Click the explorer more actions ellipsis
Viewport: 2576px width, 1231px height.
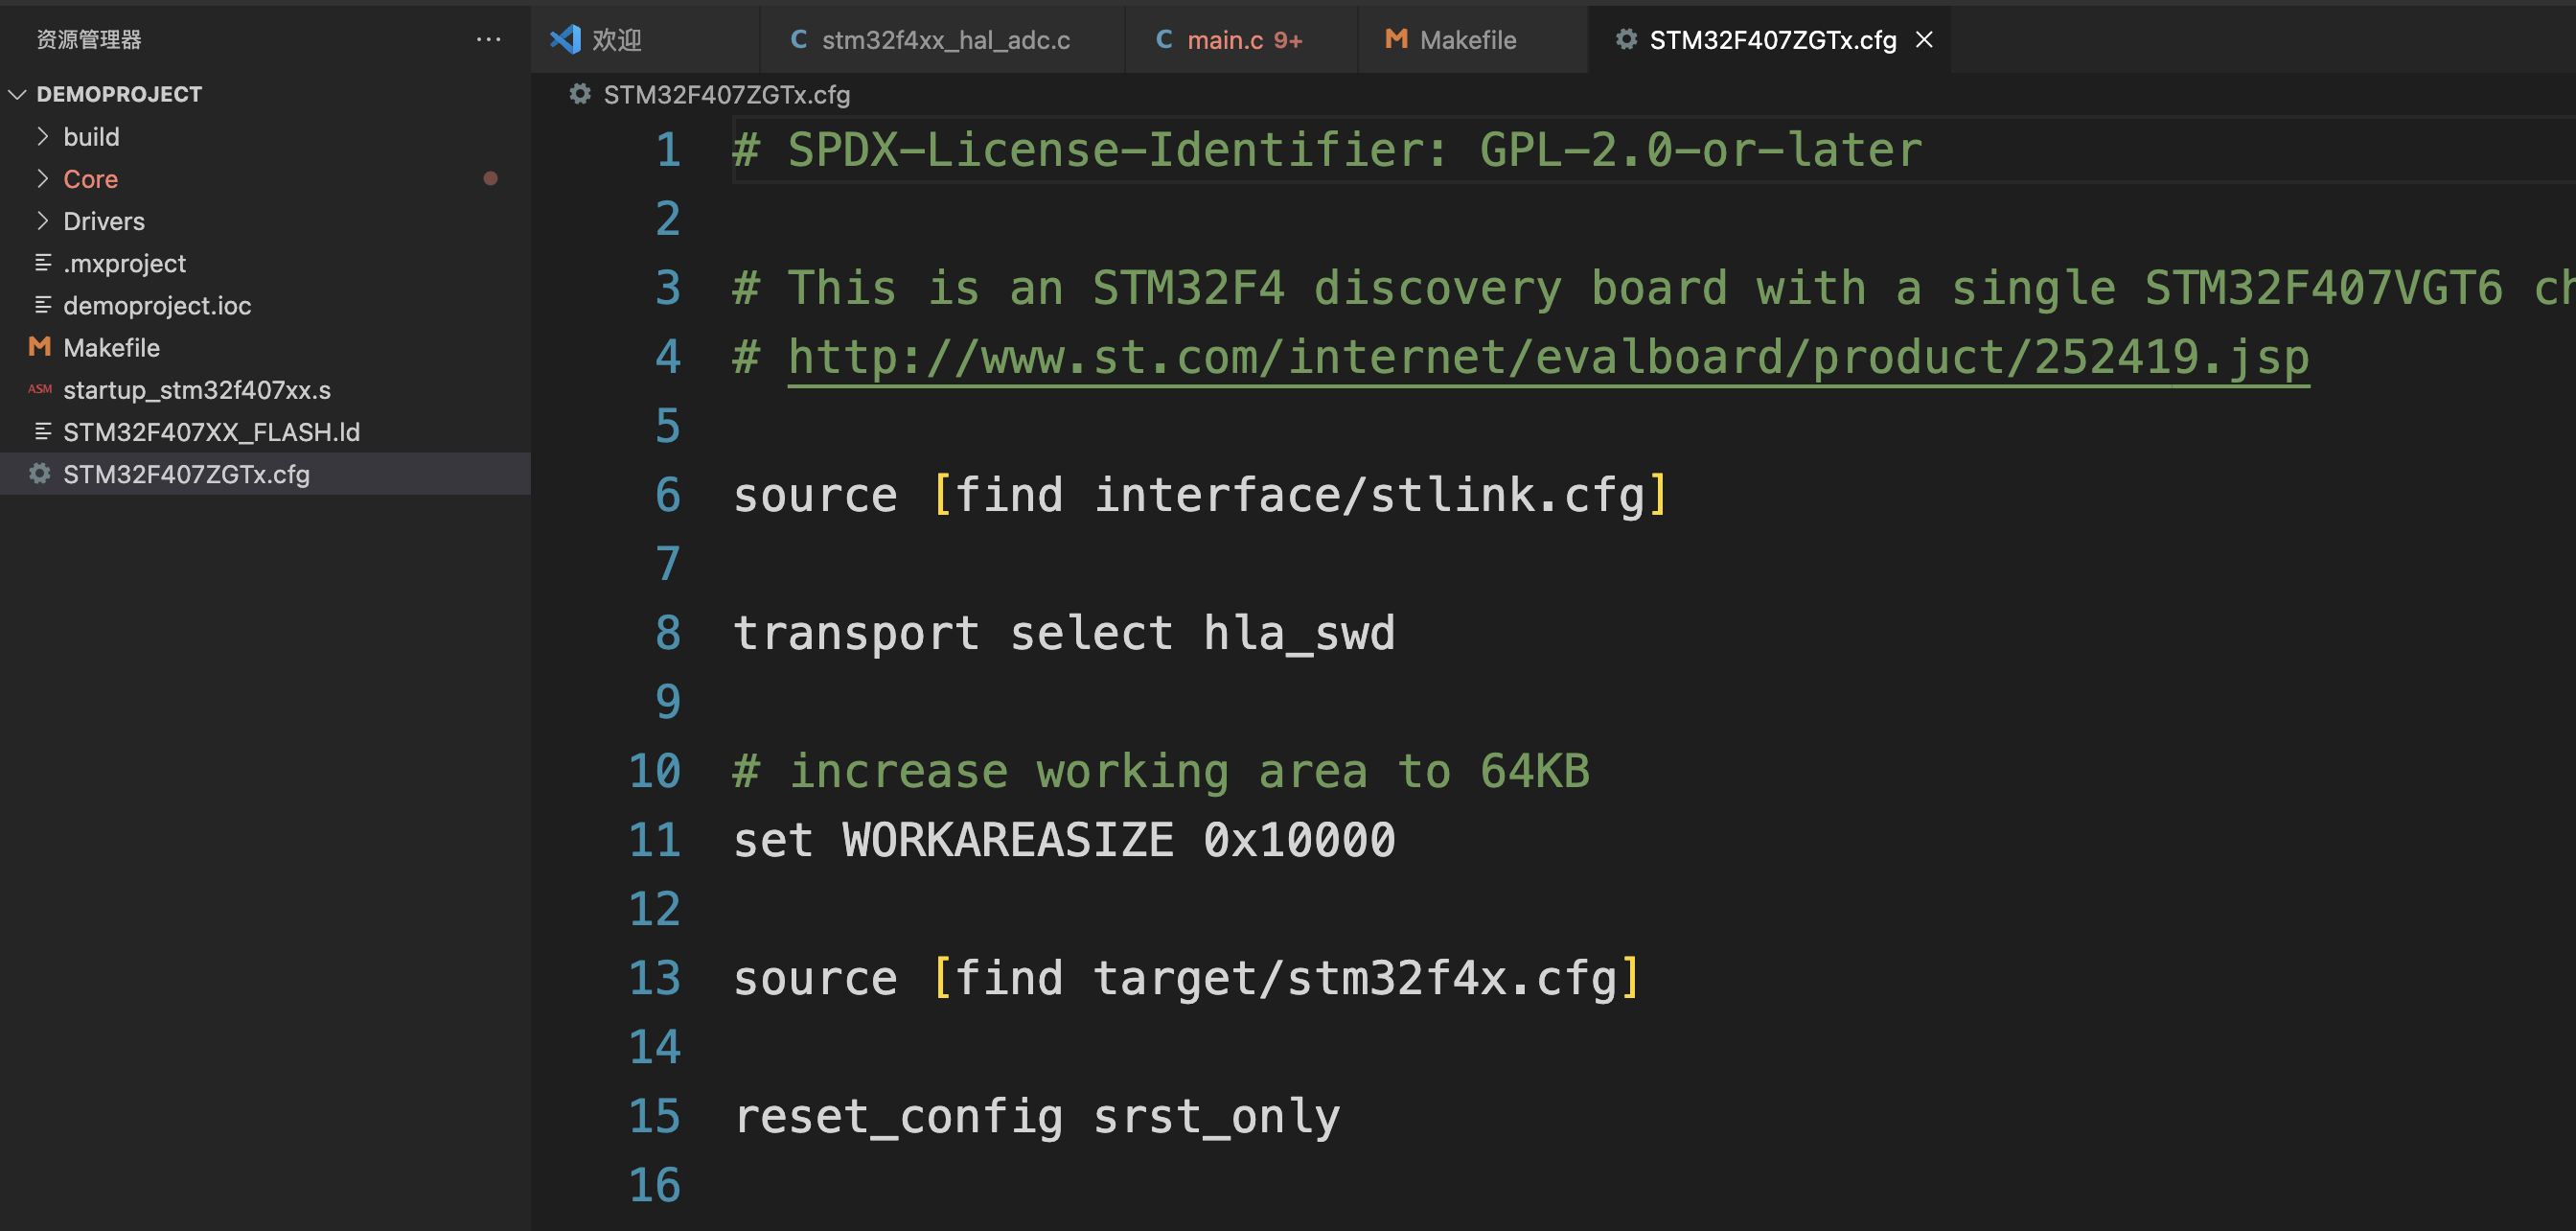(x=488, y=39)
